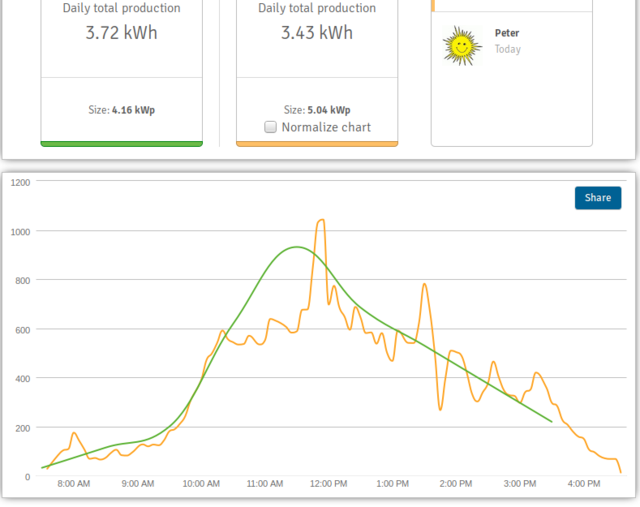This screenshot has height=507, width=640.
Task: Click the 1200 y-axis label
Action: (x=20, y=183)
